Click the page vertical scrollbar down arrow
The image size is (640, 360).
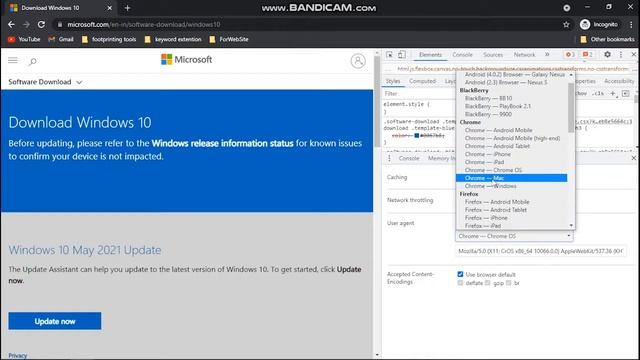click(377, 356)
